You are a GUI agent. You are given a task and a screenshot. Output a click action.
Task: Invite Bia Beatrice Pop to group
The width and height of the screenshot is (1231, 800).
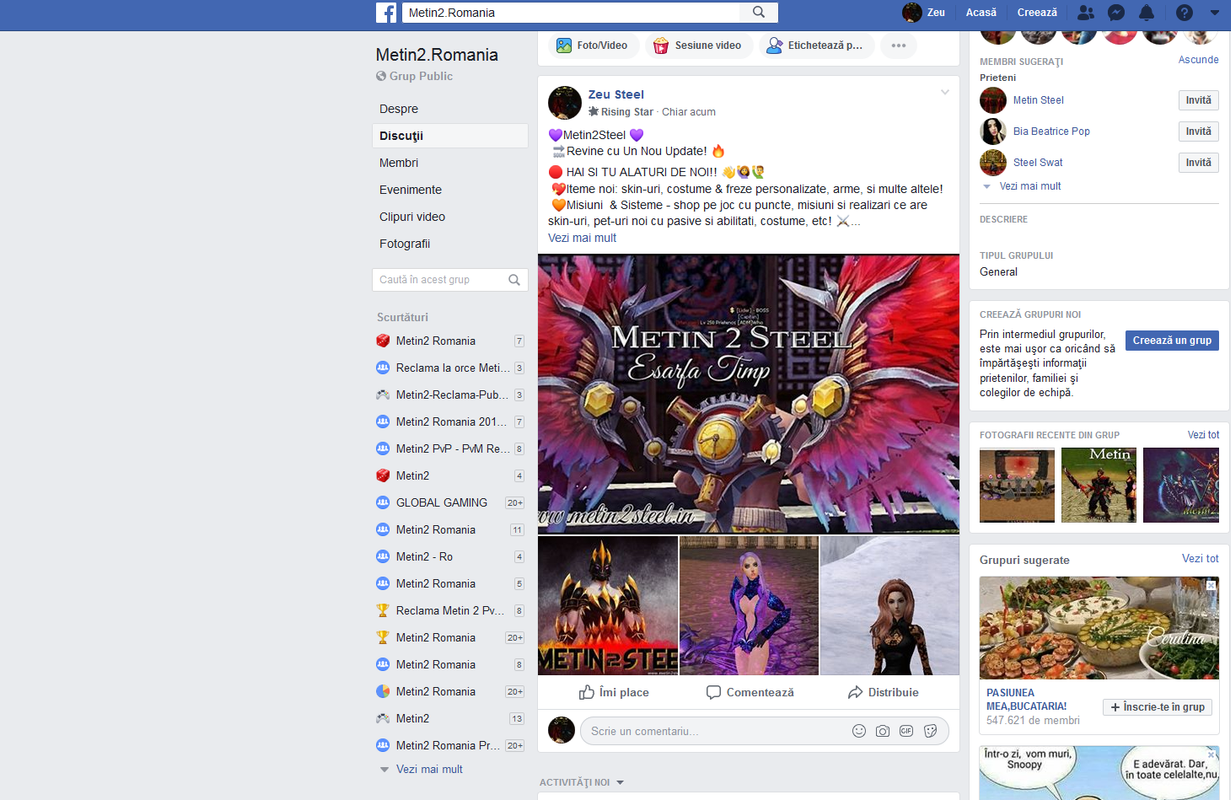click(x=1198, y=131)
